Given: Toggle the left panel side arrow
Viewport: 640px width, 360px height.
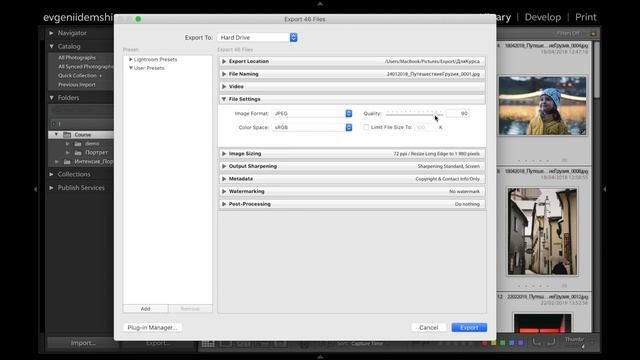Looking at the screenshot, I should pyautogui.click(x=36, y=189).
